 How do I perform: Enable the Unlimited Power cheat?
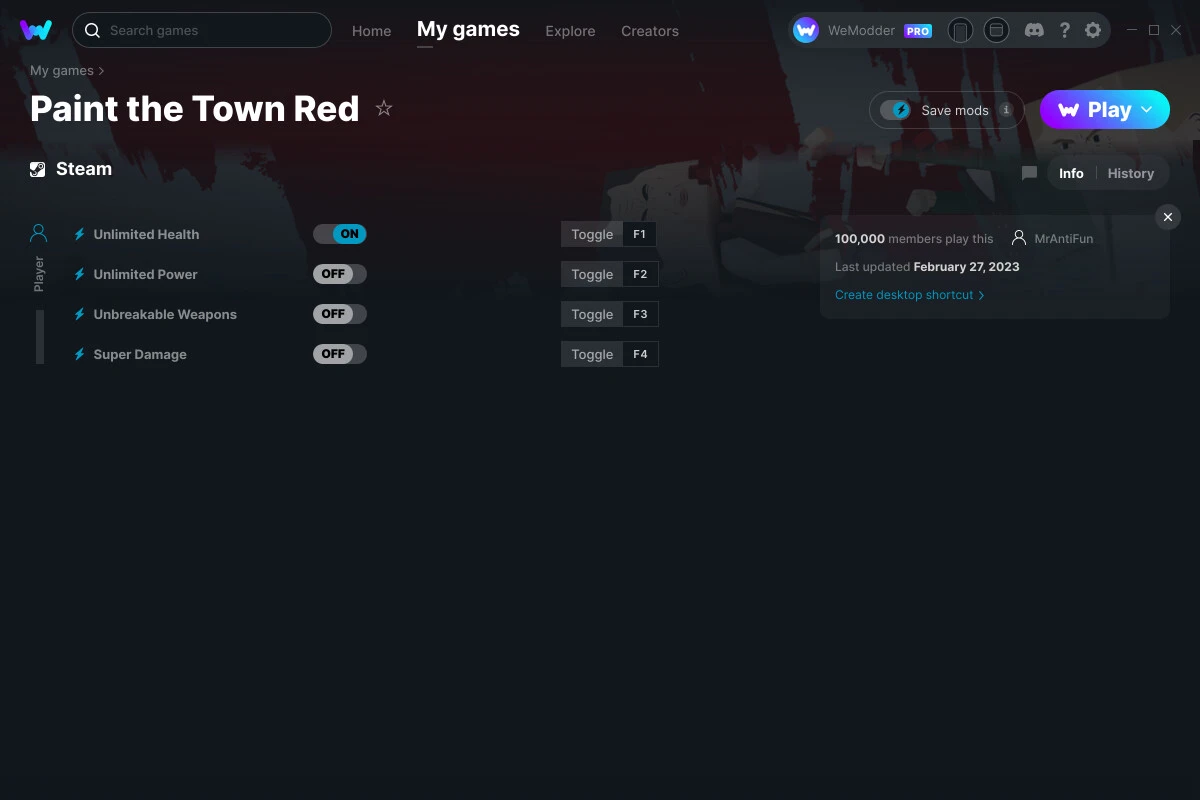pos(340,273)
